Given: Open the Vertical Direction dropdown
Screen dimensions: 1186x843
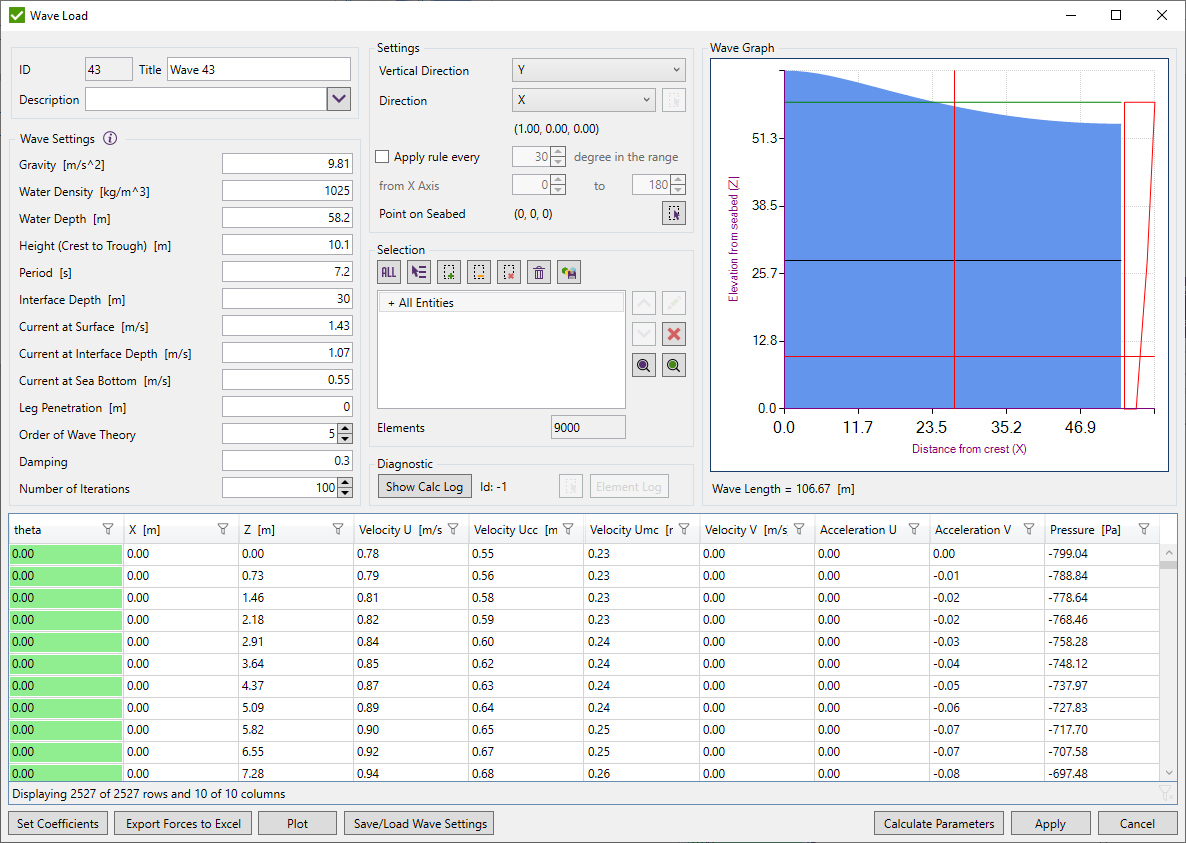Looking at the screenshot, I should point(677,70).
